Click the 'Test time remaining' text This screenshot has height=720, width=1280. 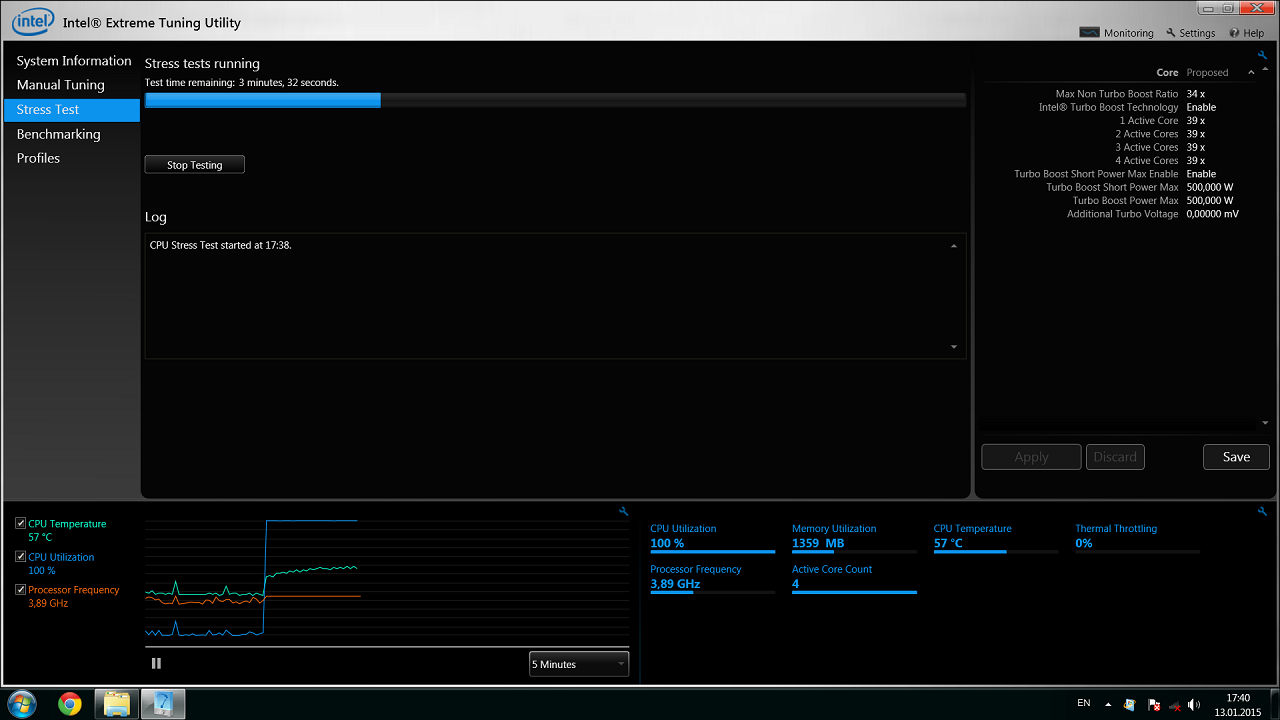click(x=242, y=82)
